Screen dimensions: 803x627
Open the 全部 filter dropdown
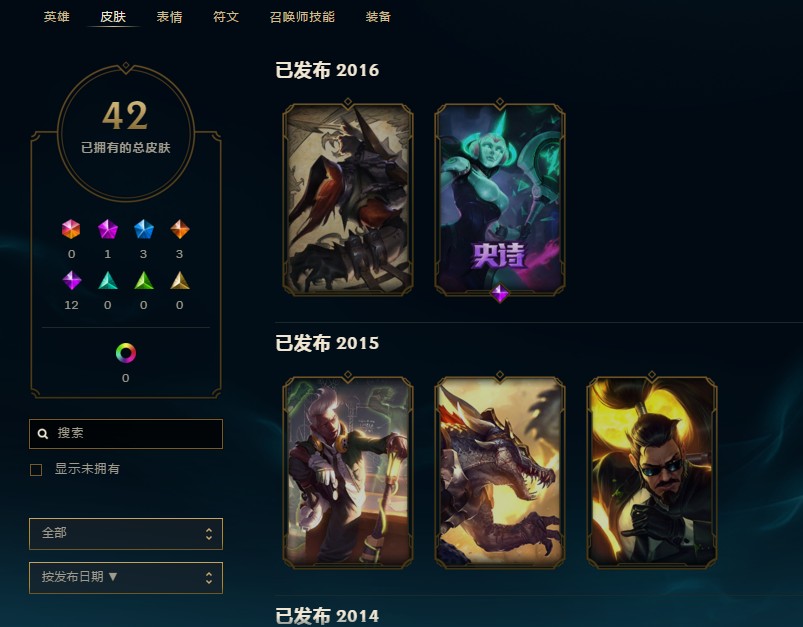(126, 534)
